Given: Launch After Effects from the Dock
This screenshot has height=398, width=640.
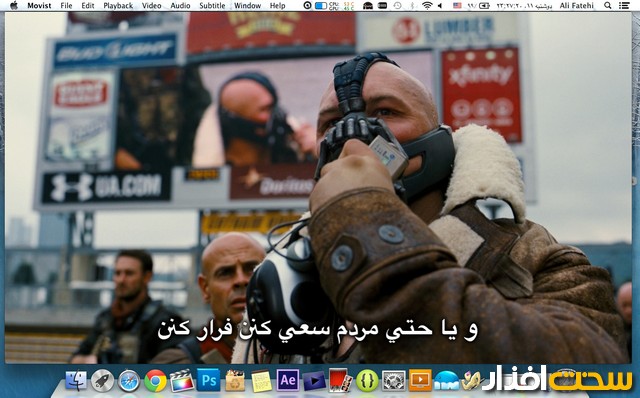Looking at the screenshot, I should [x=288, y=380].
